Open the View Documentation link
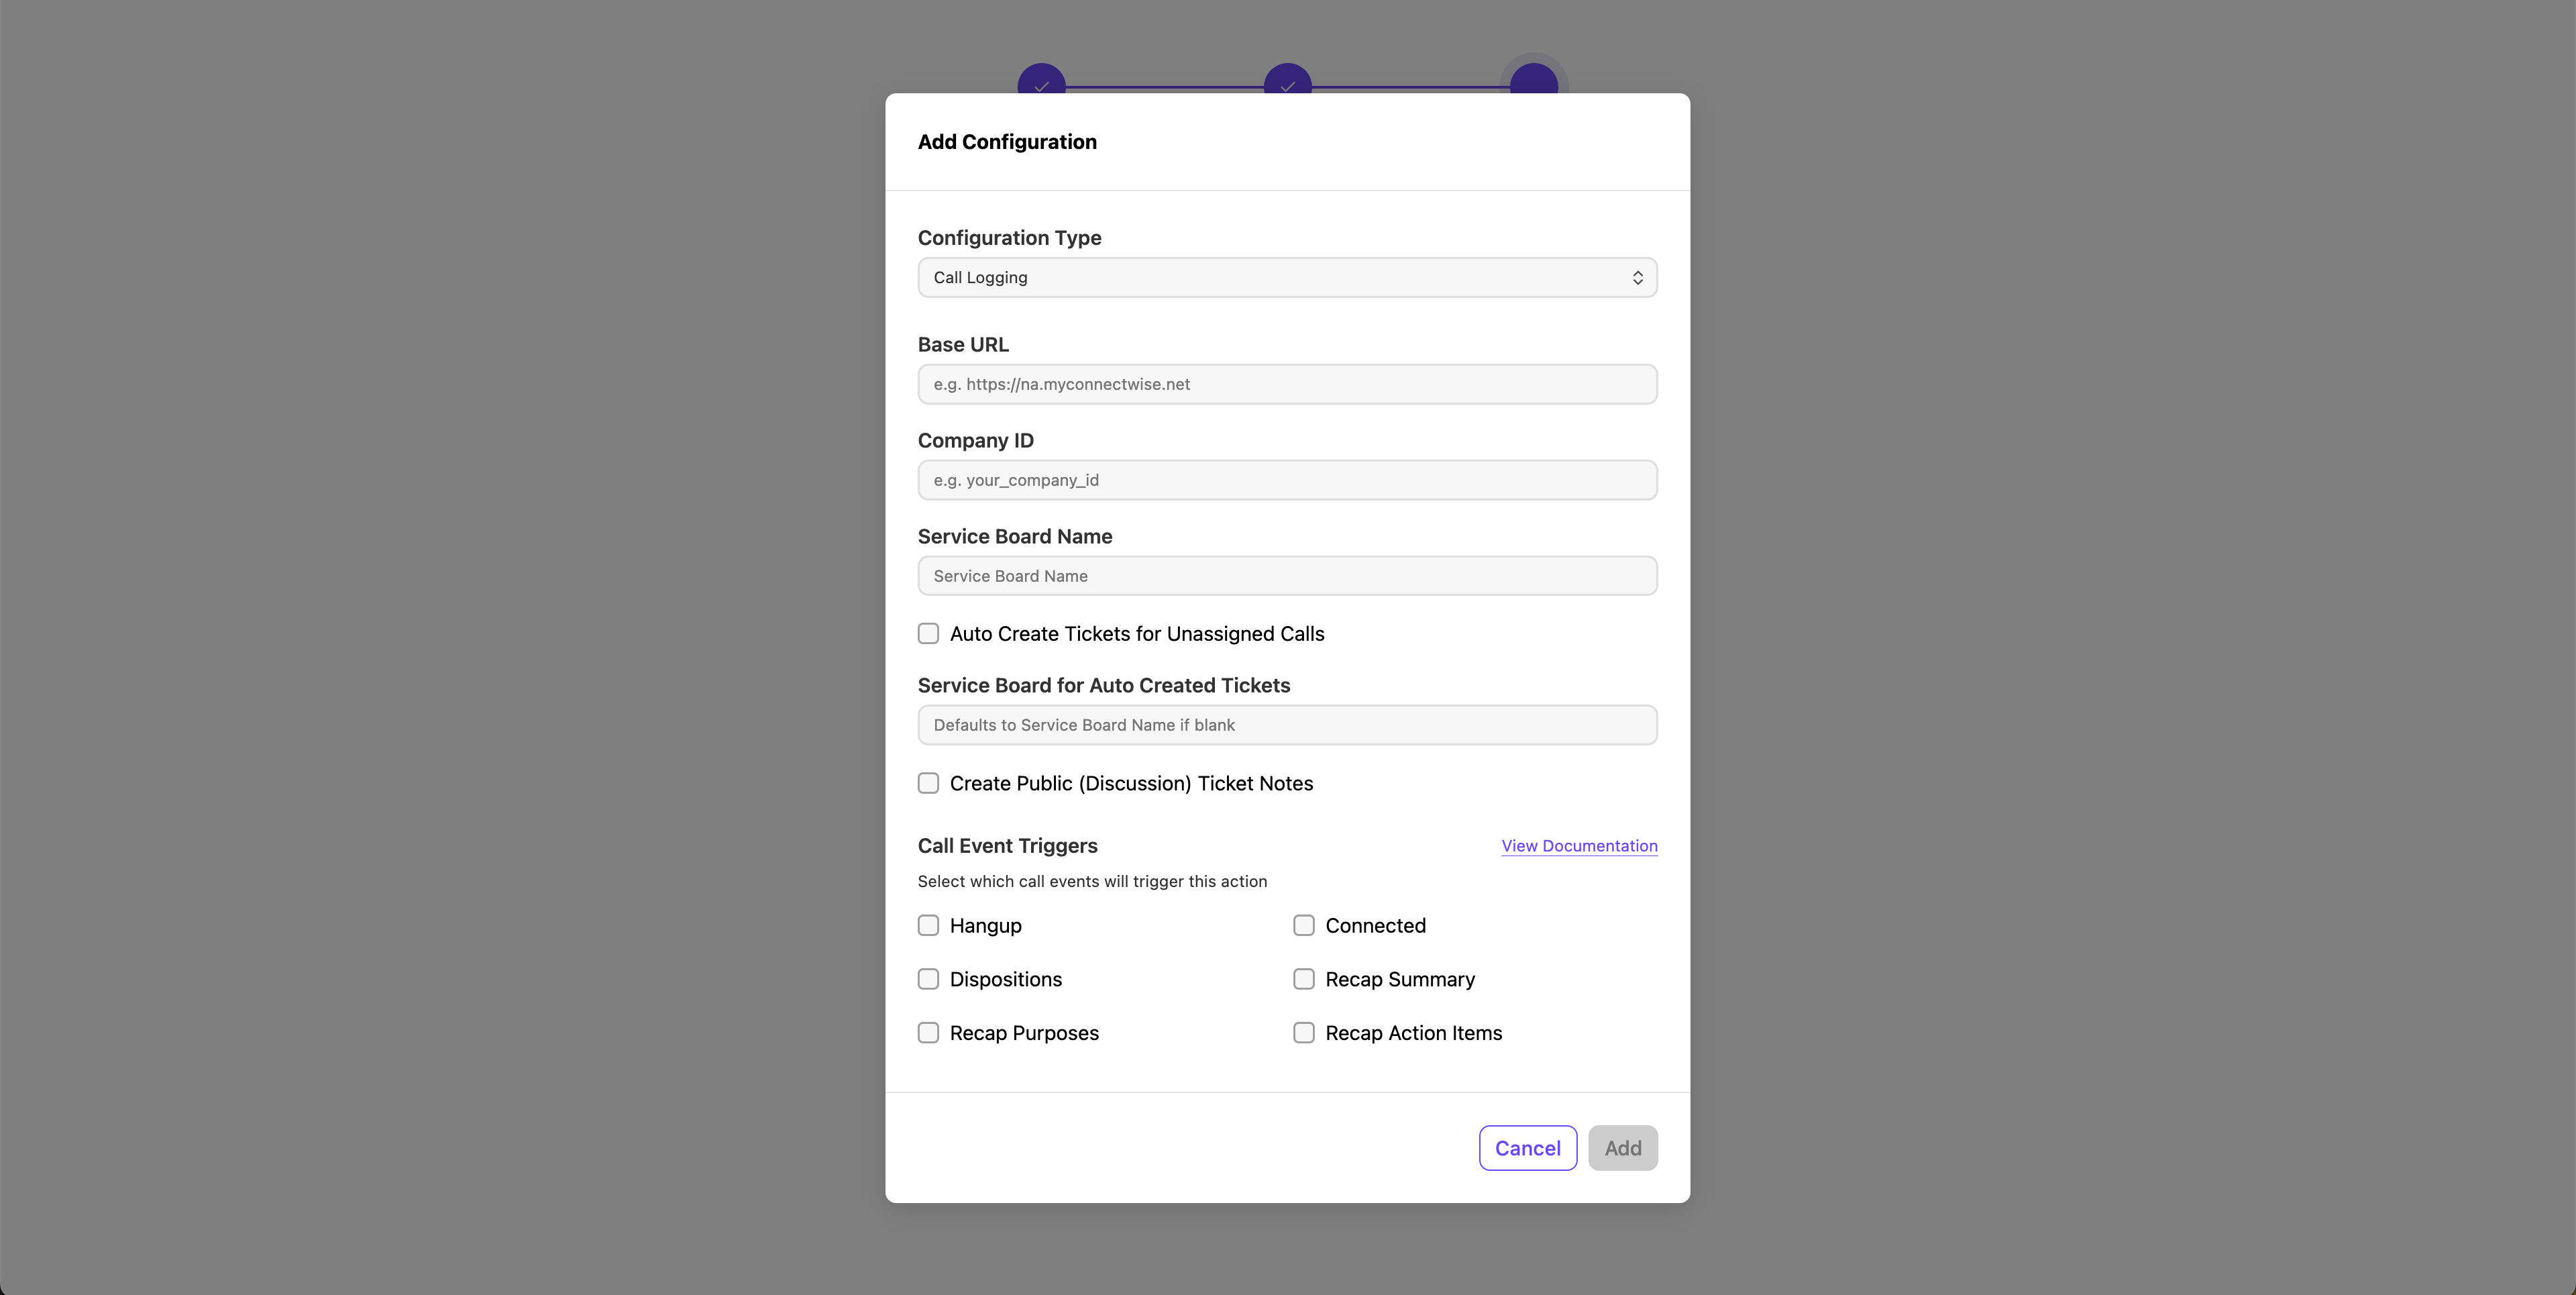2576x1295 pixels. tap(1579, 846)
